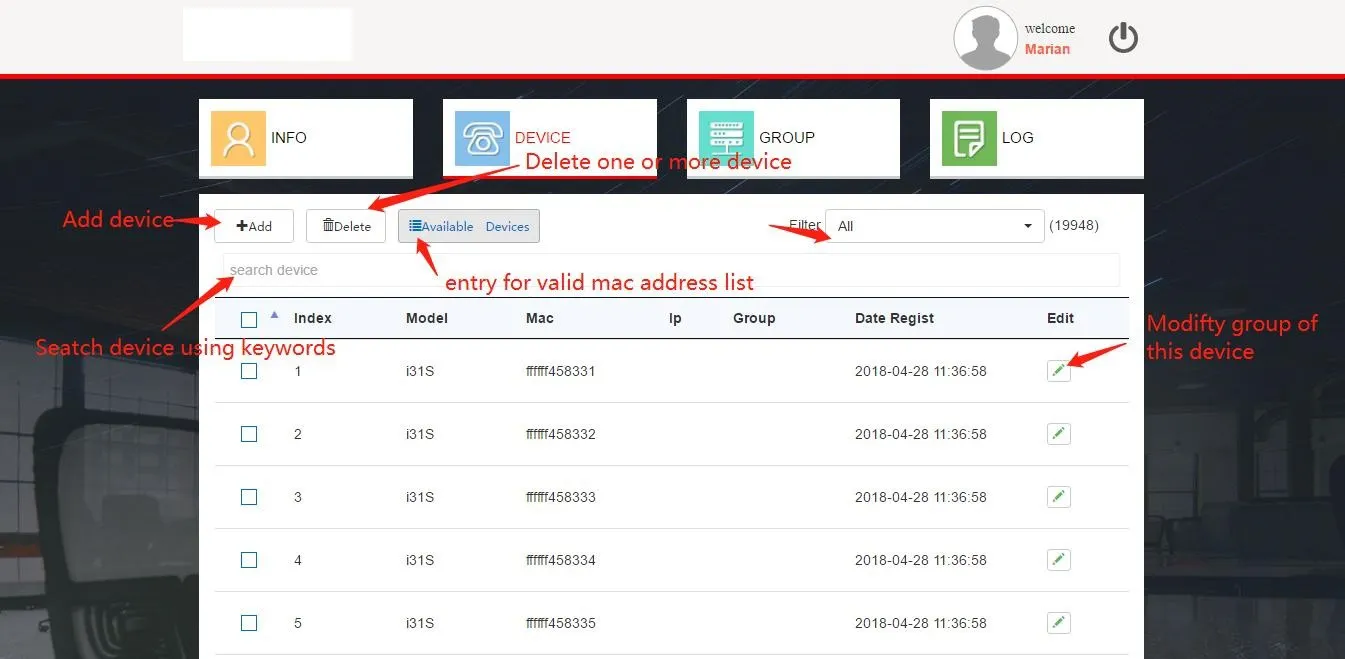Click the power/logout icon
Viewport: 1345px width, 659px height.
click(x=1122, y=36)
